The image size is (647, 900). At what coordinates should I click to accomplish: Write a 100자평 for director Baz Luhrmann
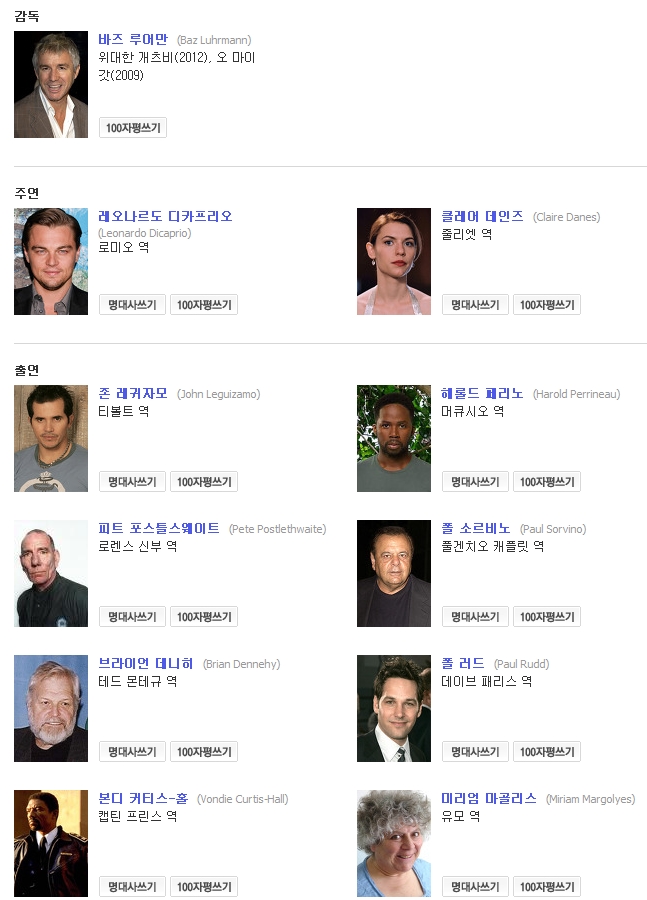pyautogui.click(x=133, y=127)
